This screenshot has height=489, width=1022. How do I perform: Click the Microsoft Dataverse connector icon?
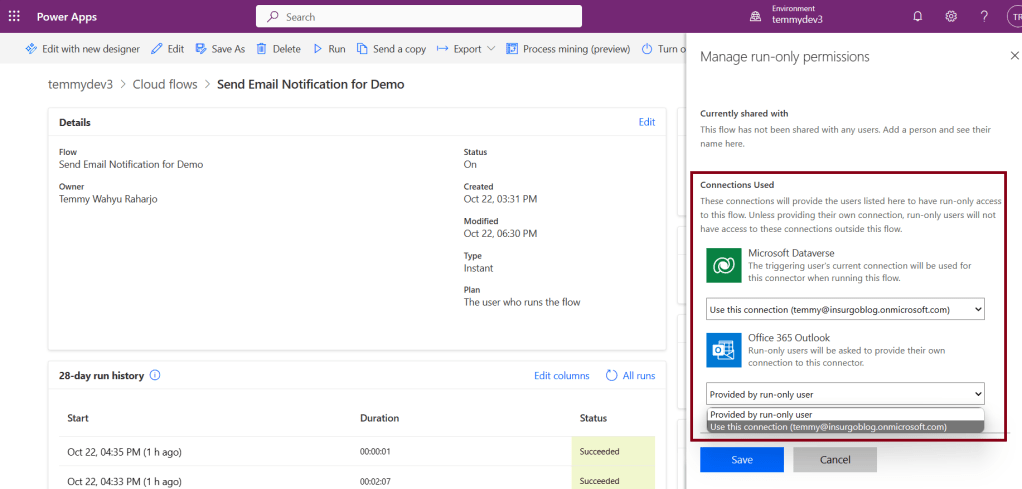[x=724, y=265]
